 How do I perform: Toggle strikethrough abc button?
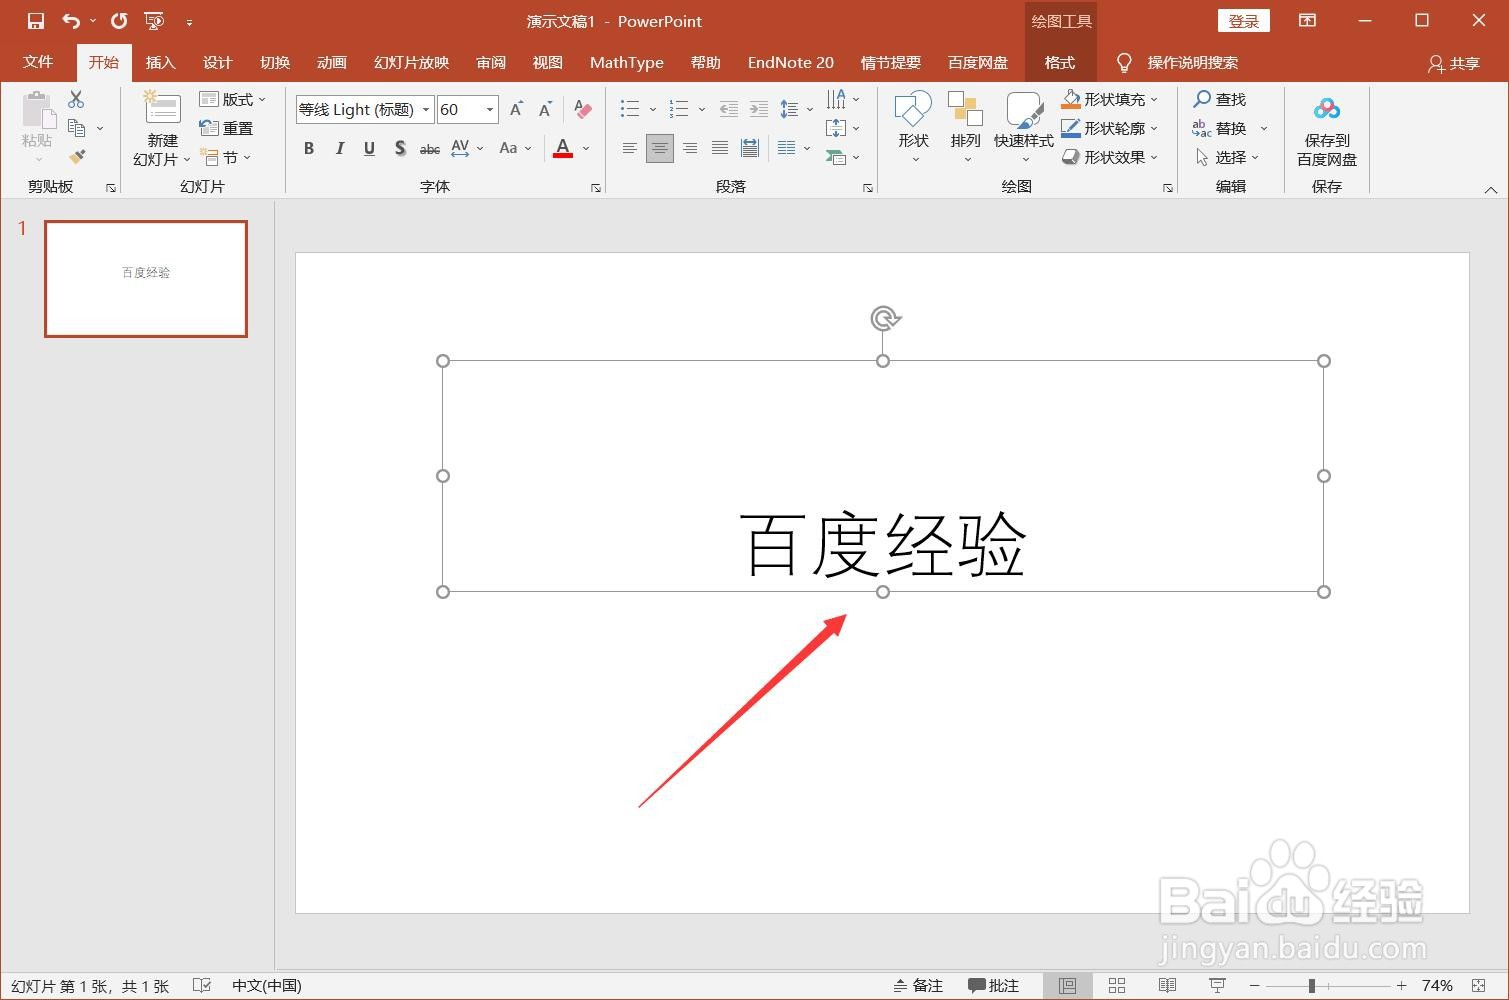tap(430, 149)
